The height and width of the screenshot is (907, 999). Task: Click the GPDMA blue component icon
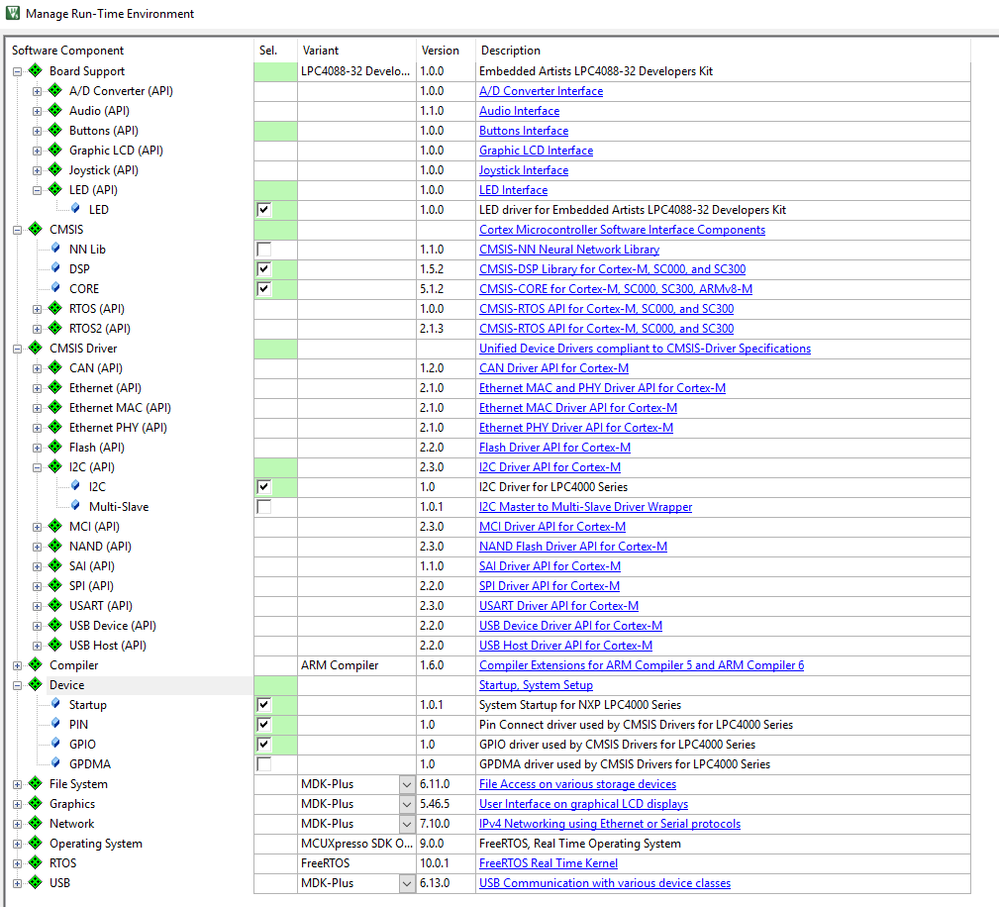click(55, 762)
